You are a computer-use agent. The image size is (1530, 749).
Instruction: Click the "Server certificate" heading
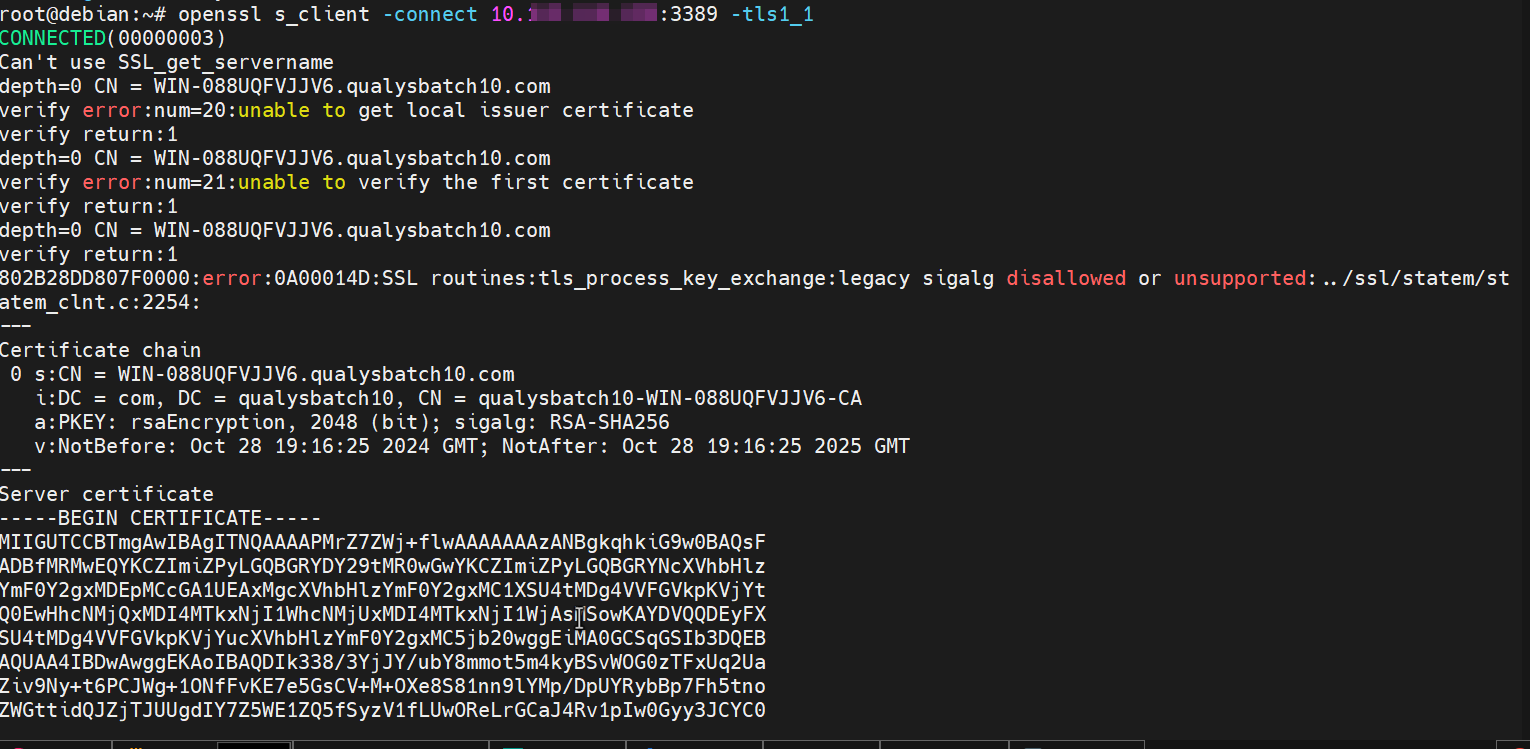click(106, 494)
